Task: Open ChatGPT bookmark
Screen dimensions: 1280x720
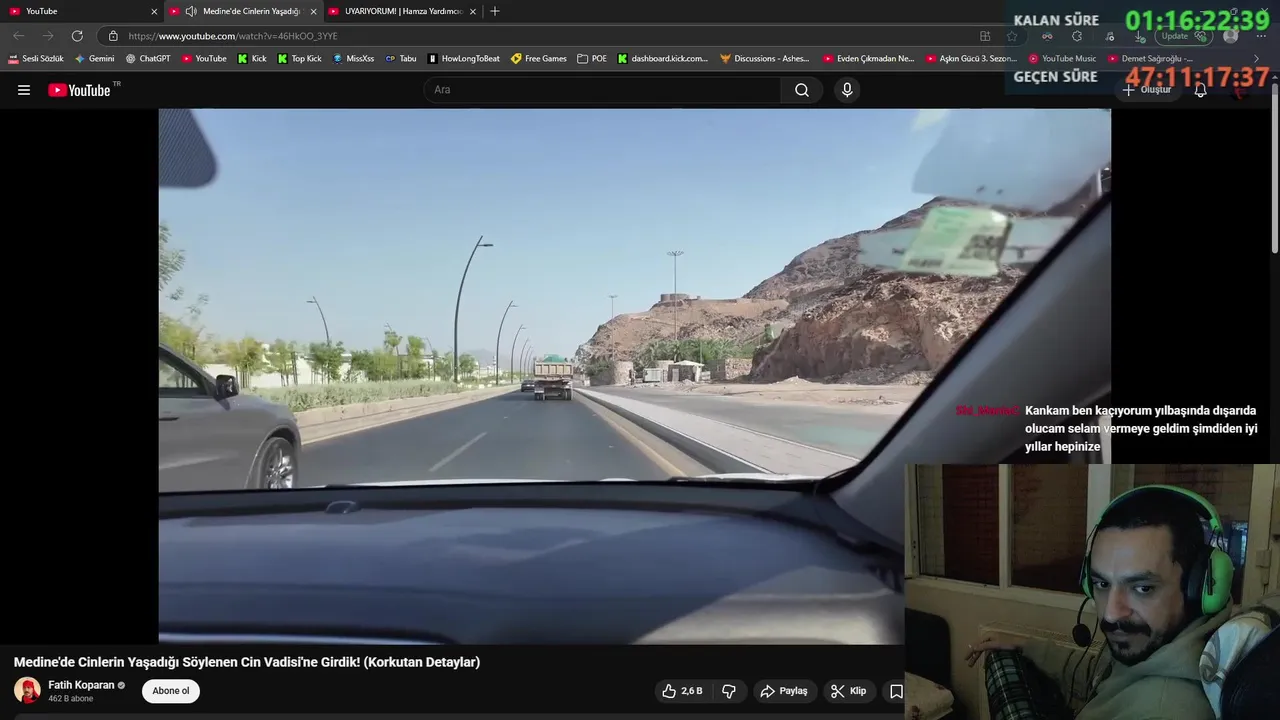Action: coord(148,59)
